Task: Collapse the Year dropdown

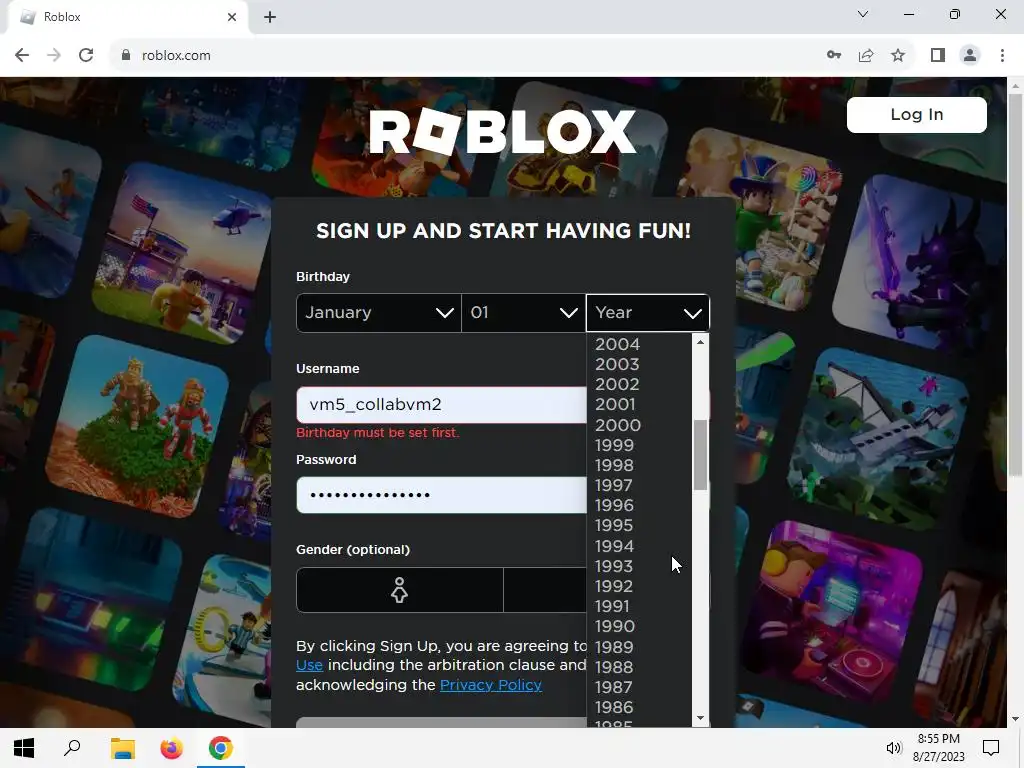Action: [x=647, y=313]
